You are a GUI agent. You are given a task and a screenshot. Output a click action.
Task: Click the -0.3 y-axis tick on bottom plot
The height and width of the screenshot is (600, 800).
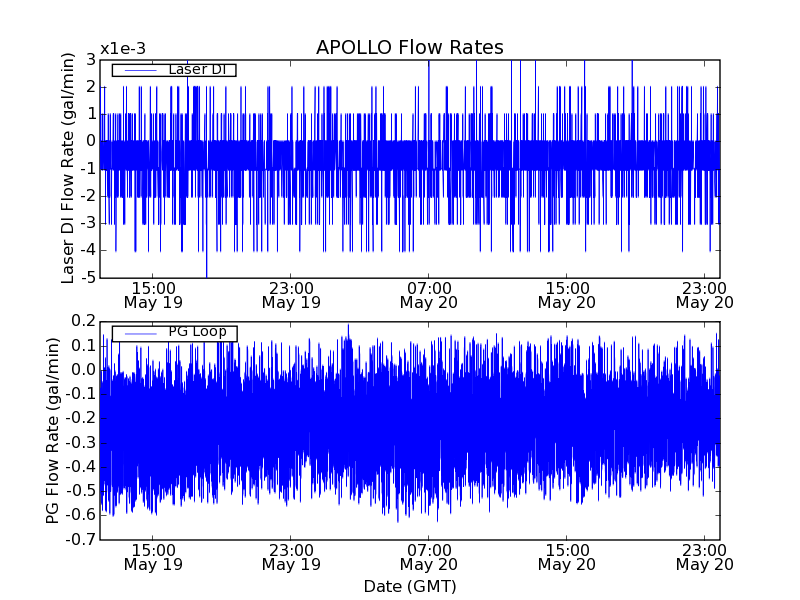[80, 443]
